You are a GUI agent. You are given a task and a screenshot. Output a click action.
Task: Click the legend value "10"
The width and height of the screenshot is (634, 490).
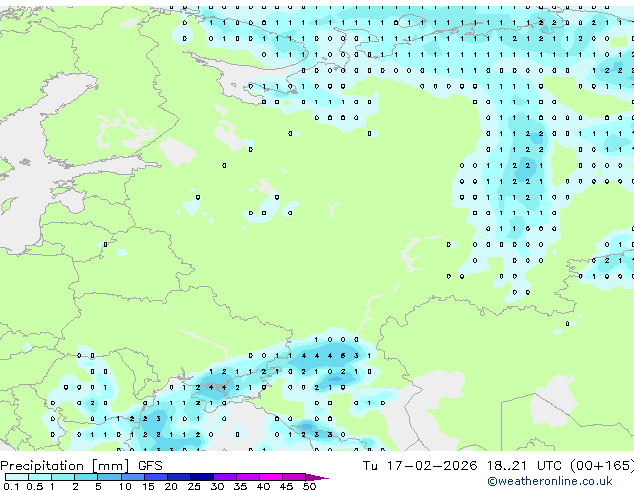pyautogui.click(x=125, y=486)
